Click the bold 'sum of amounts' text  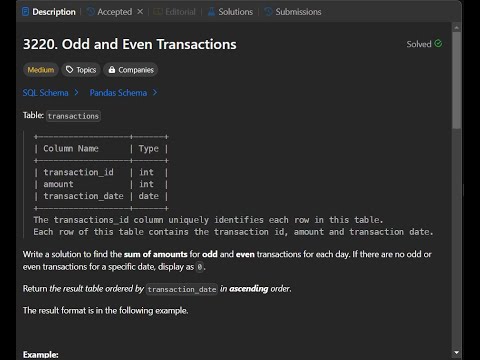pyautogui.click(x=155, y=254)
